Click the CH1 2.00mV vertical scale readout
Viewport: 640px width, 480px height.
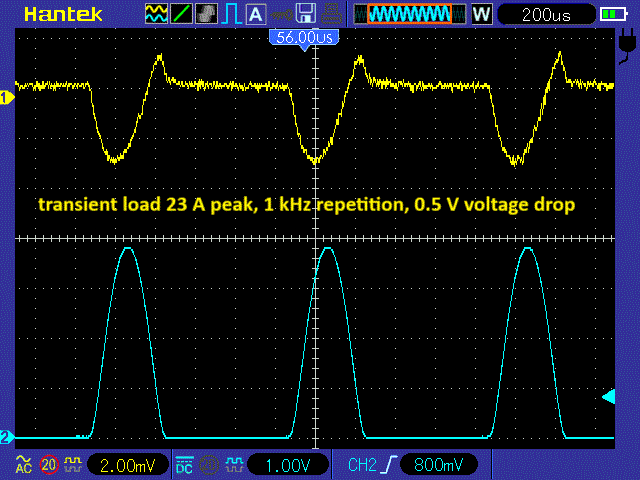[128, 465]
